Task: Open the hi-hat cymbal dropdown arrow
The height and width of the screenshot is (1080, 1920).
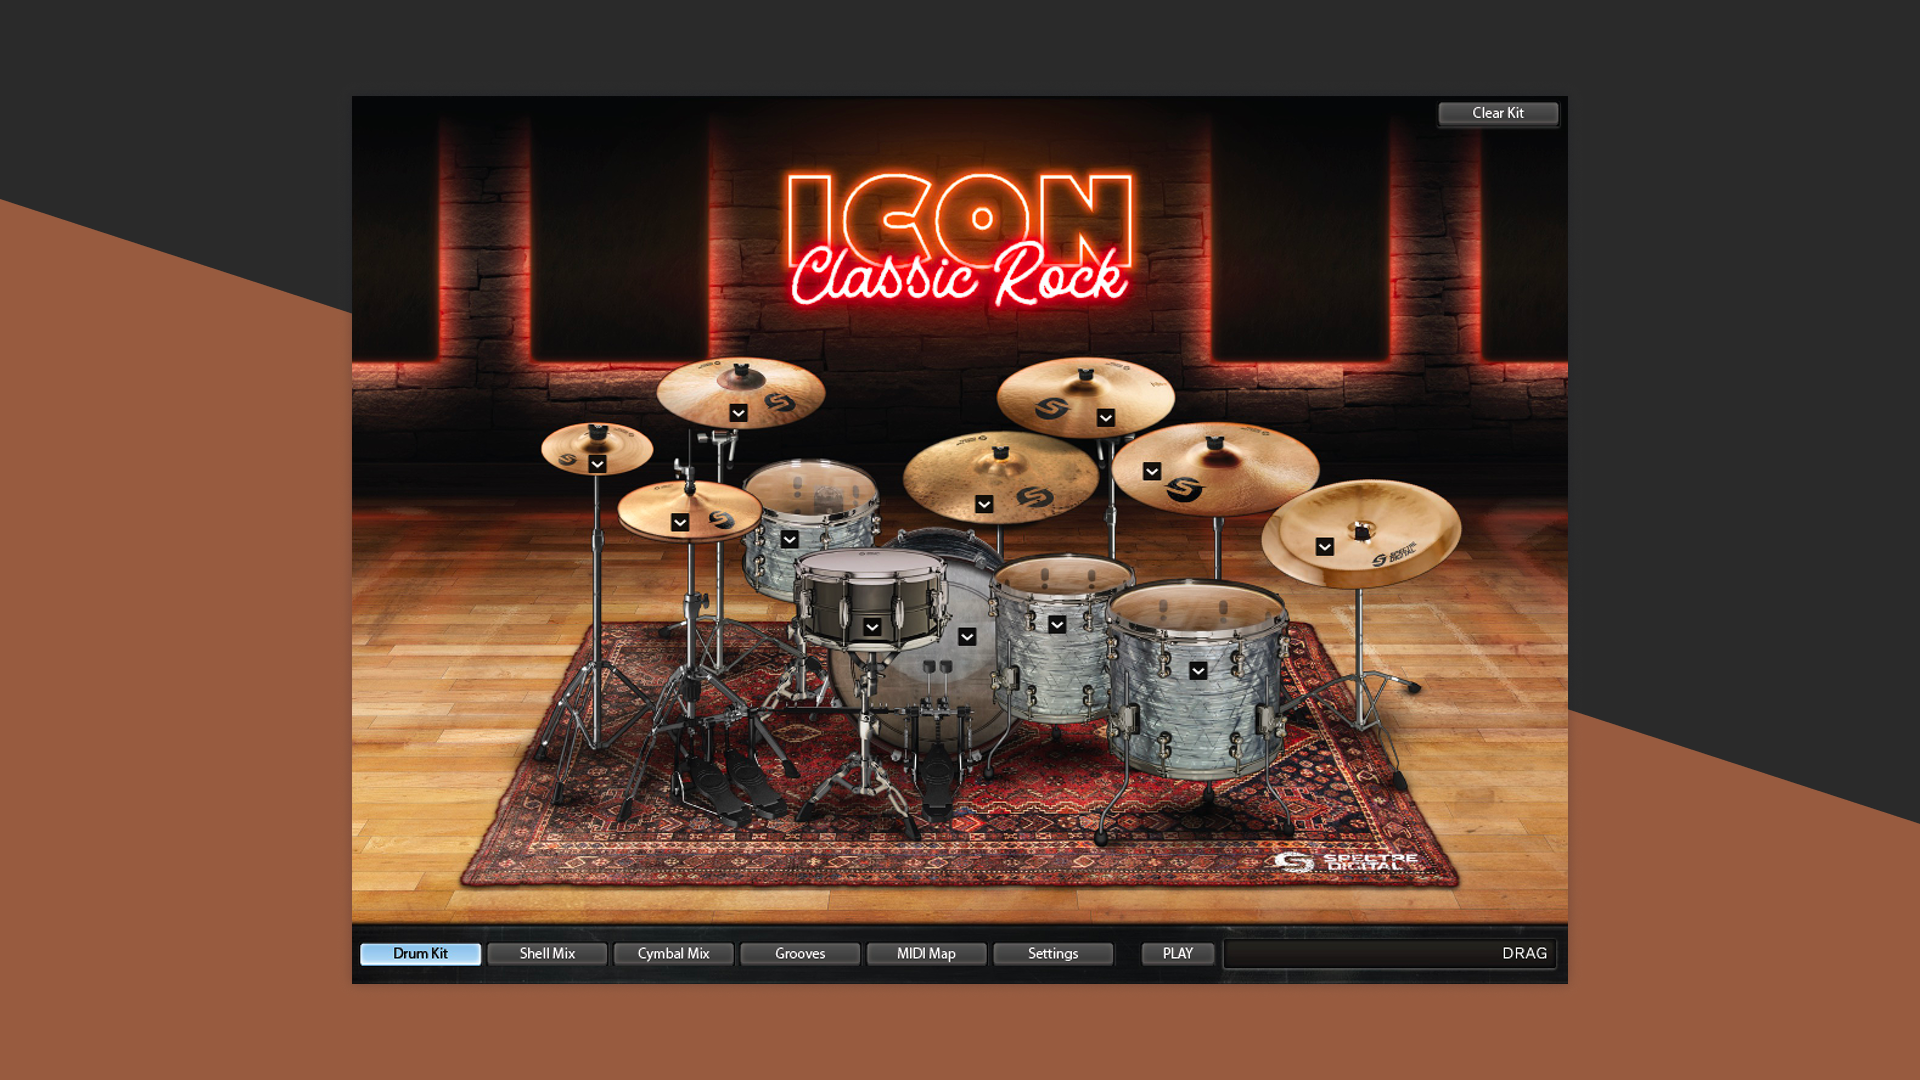Action: pos(680,522)
